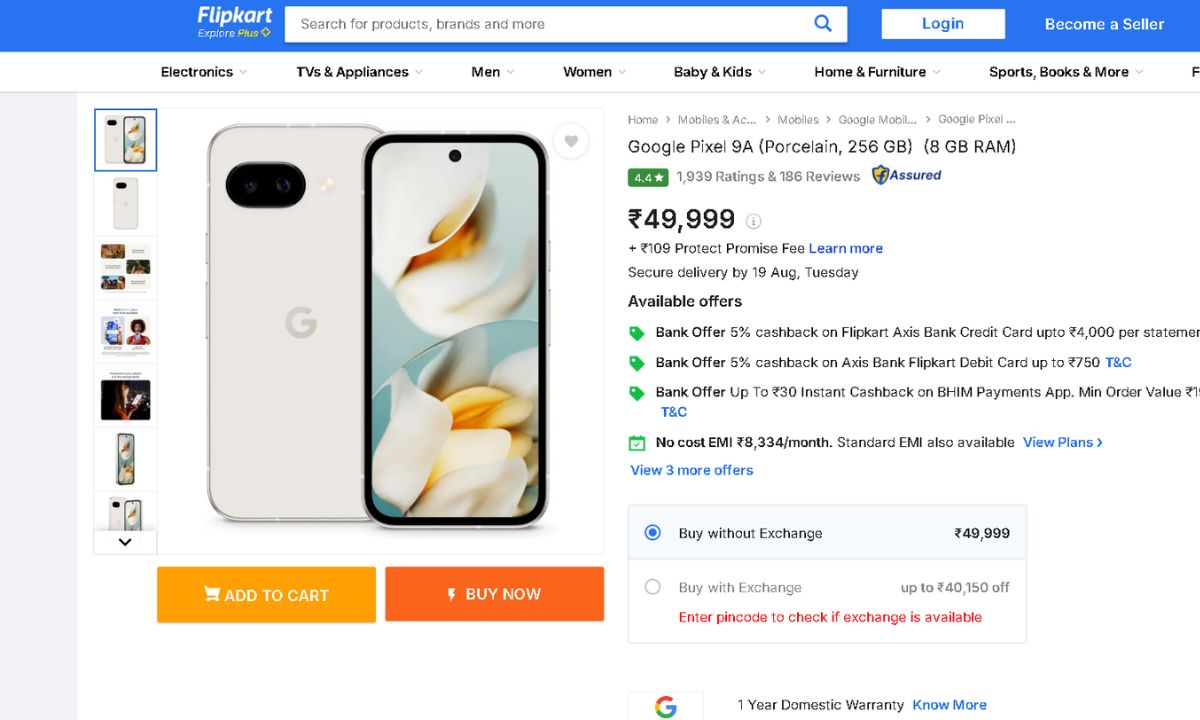Add phone to wishlist with heart icon
Image resolution: width=1200 pixels, height=720 pixels.
click(571, 142)
